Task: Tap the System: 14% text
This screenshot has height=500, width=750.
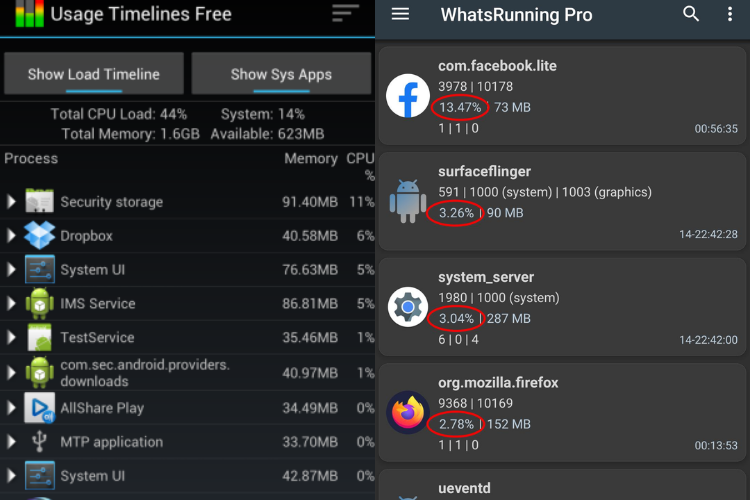Action: (263, 114)
